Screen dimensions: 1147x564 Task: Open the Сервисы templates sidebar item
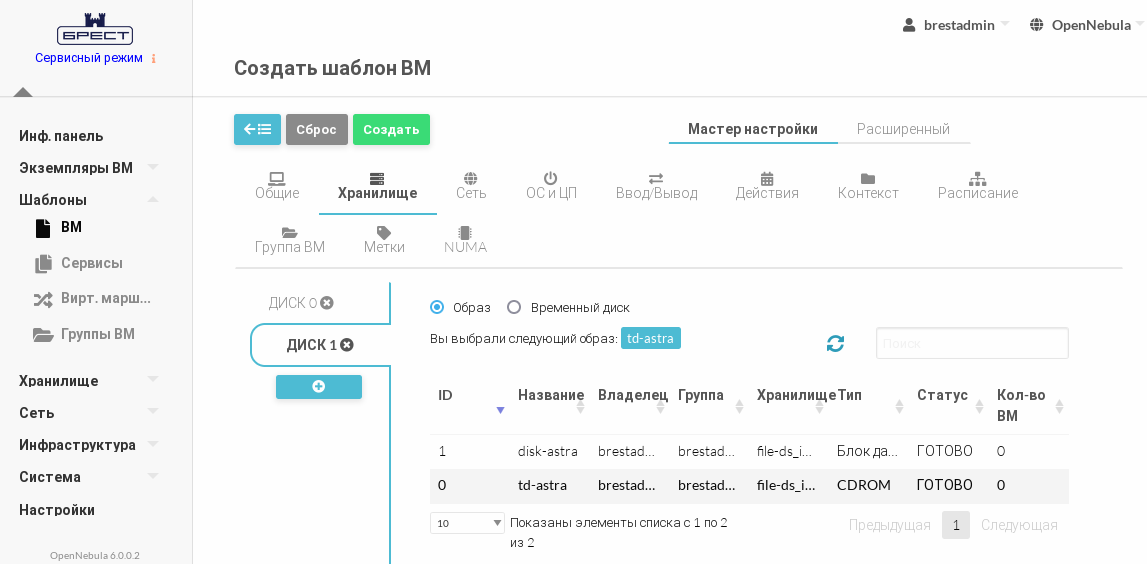[91, 263]
